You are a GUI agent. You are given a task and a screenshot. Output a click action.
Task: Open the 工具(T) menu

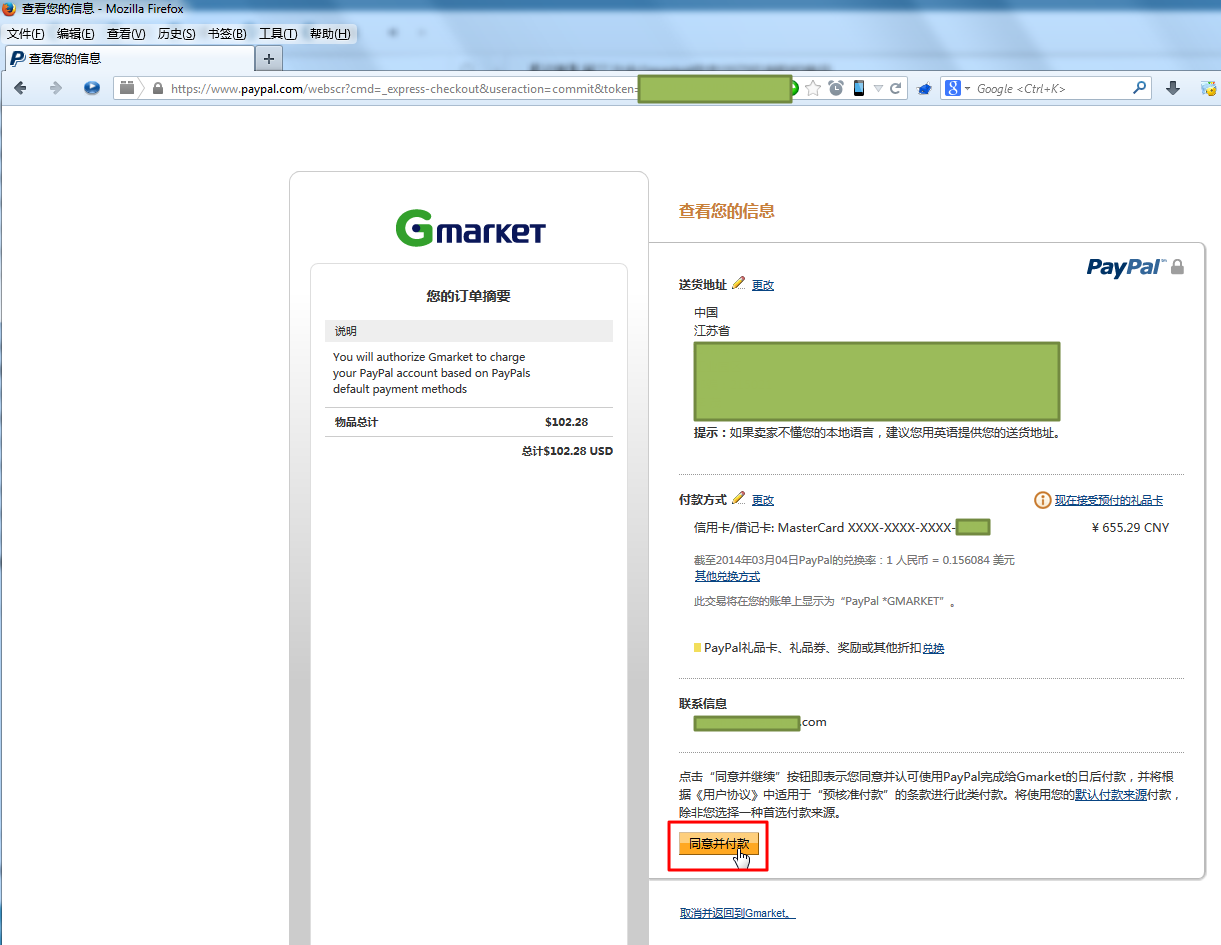278,34
